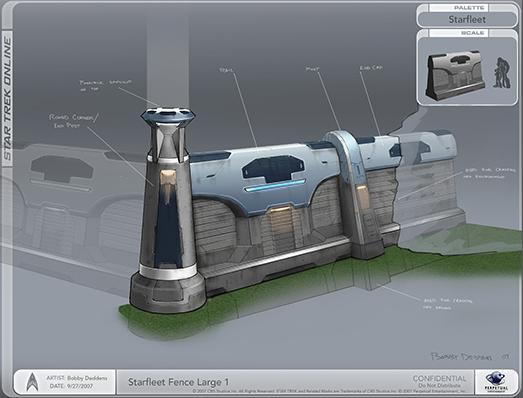Click the humanoid silhouette in the scale box
The image size is (523, 398).
502,73
